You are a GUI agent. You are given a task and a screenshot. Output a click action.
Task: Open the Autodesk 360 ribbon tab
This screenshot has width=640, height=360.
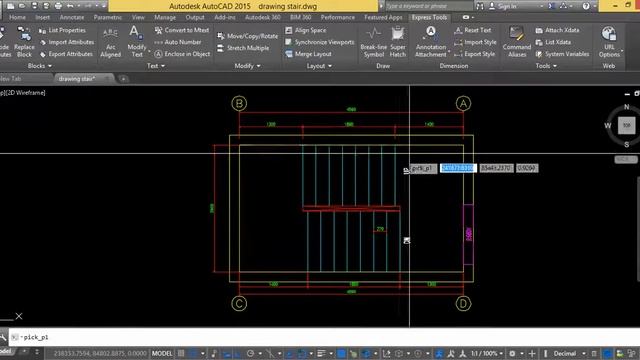pos(262,18)
